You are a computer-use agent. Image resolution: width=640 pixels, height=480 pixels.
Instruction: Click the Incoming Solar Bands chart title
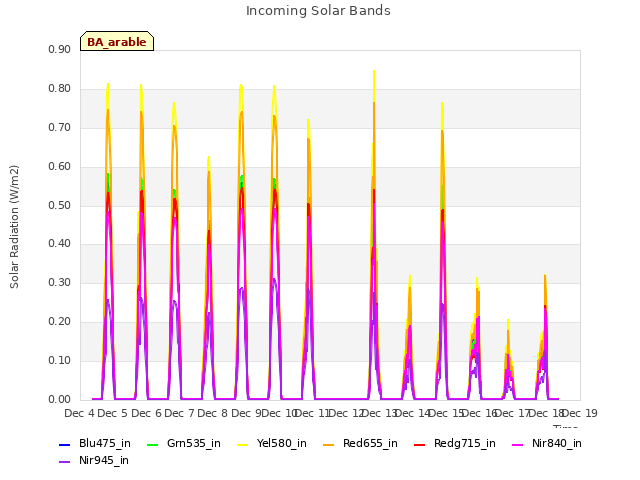click(x=318, y=11)
